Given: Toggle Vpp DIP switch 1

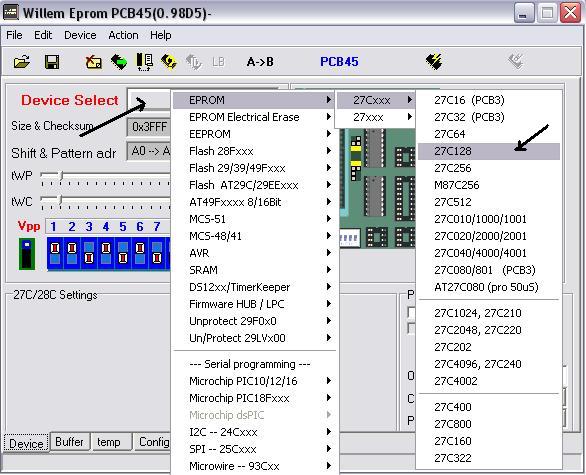Looking at the screenshot, I should pyautogui.click(x=55, y=253).
